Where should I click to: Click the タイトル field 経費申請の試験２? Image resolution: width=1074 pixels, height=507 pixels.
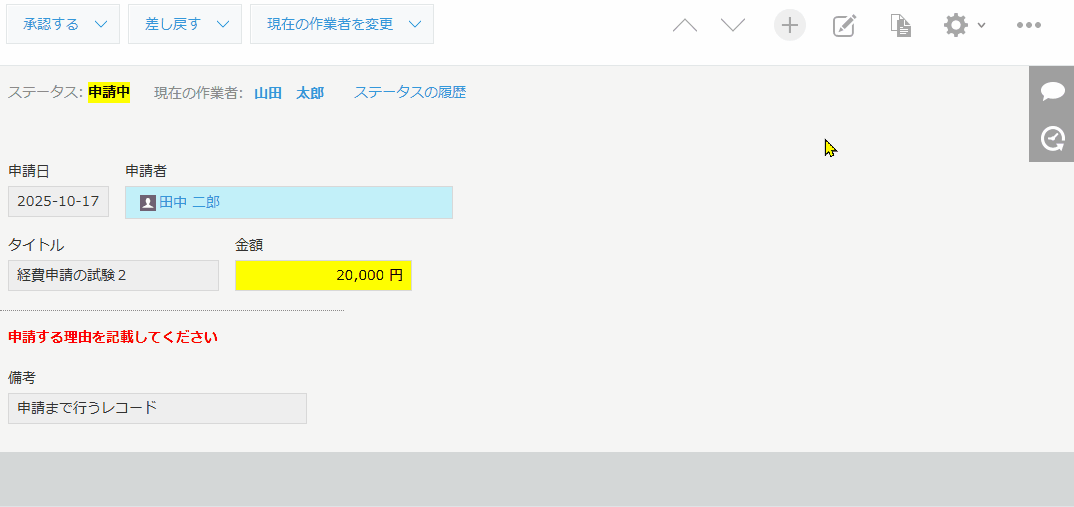click(x=113, y=276)
